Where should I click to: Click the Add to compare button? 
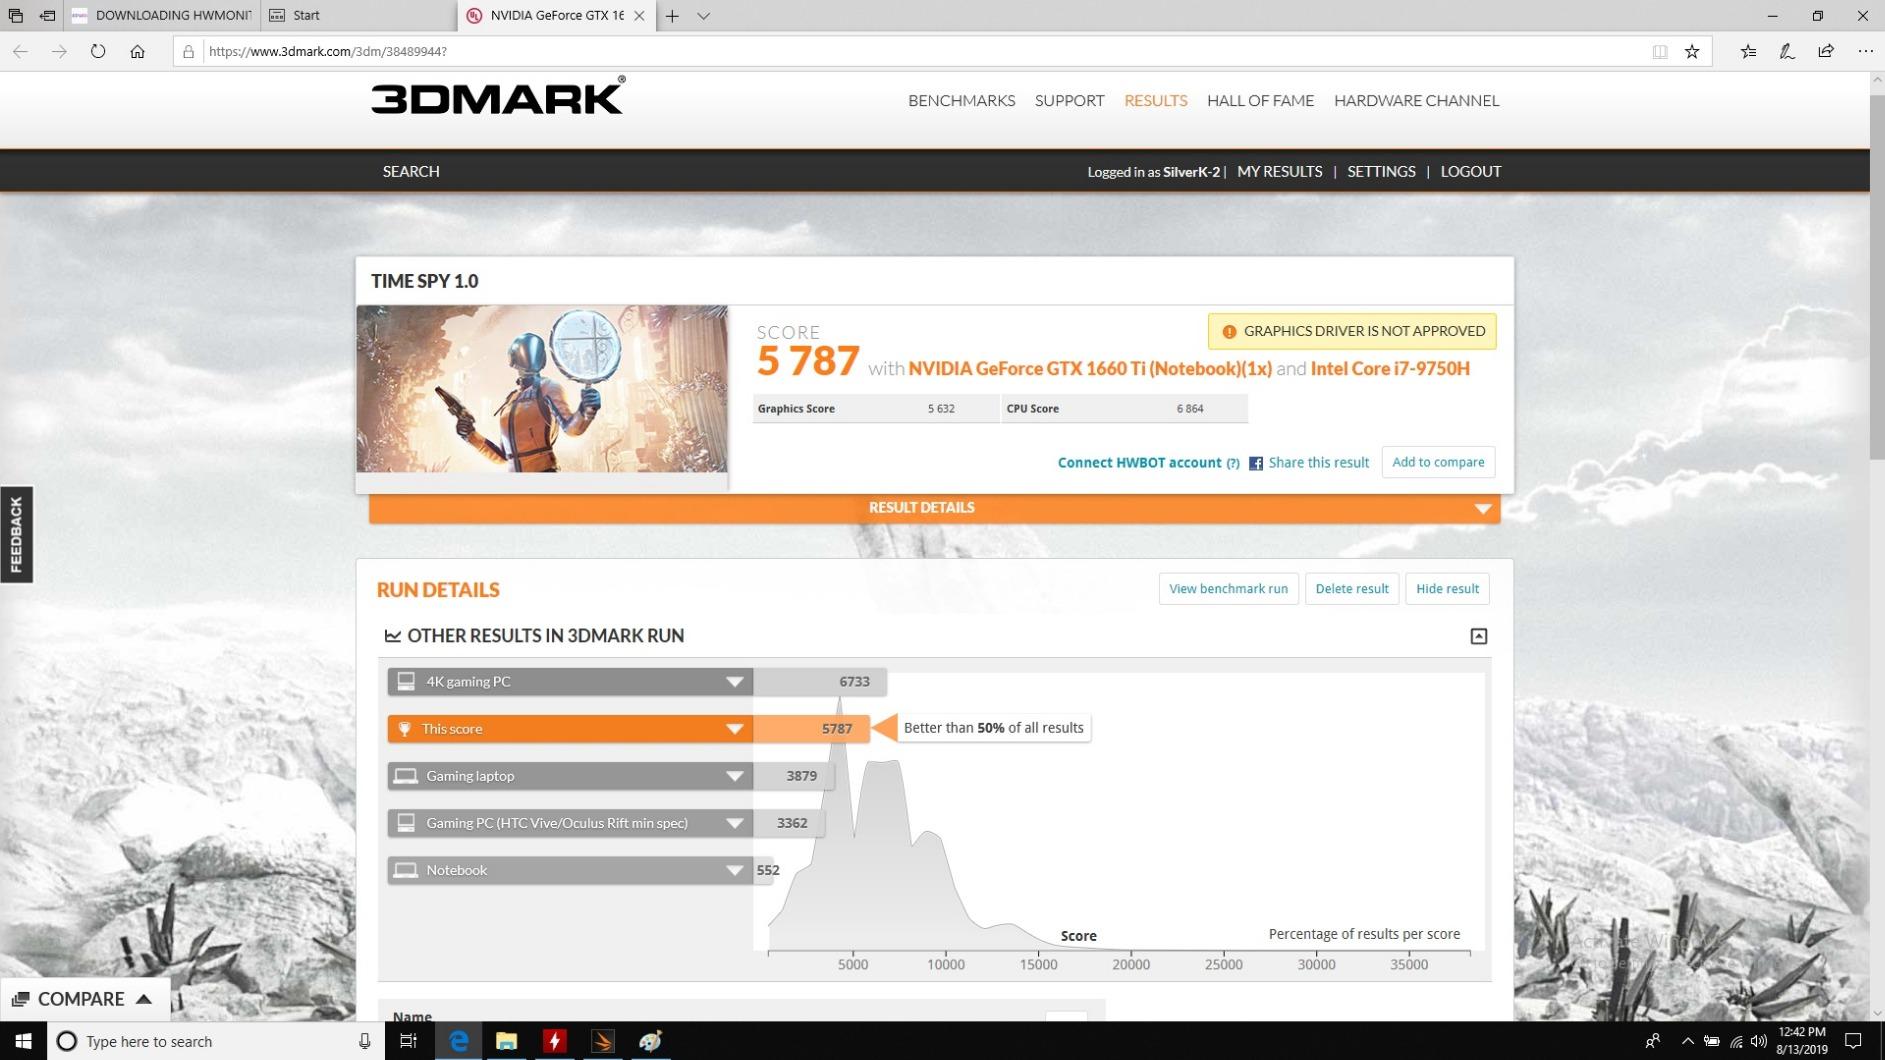point(1438,462)
